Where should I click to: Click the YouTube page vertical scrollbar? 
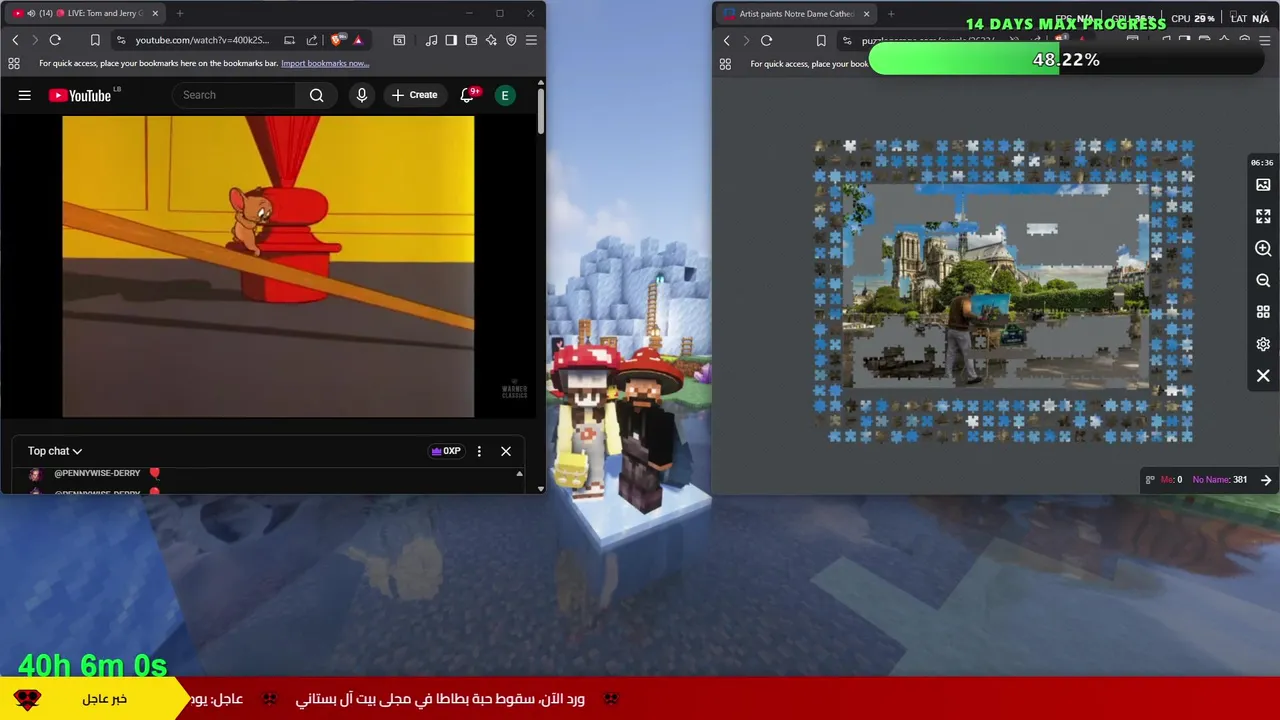[x=541, y=110]
